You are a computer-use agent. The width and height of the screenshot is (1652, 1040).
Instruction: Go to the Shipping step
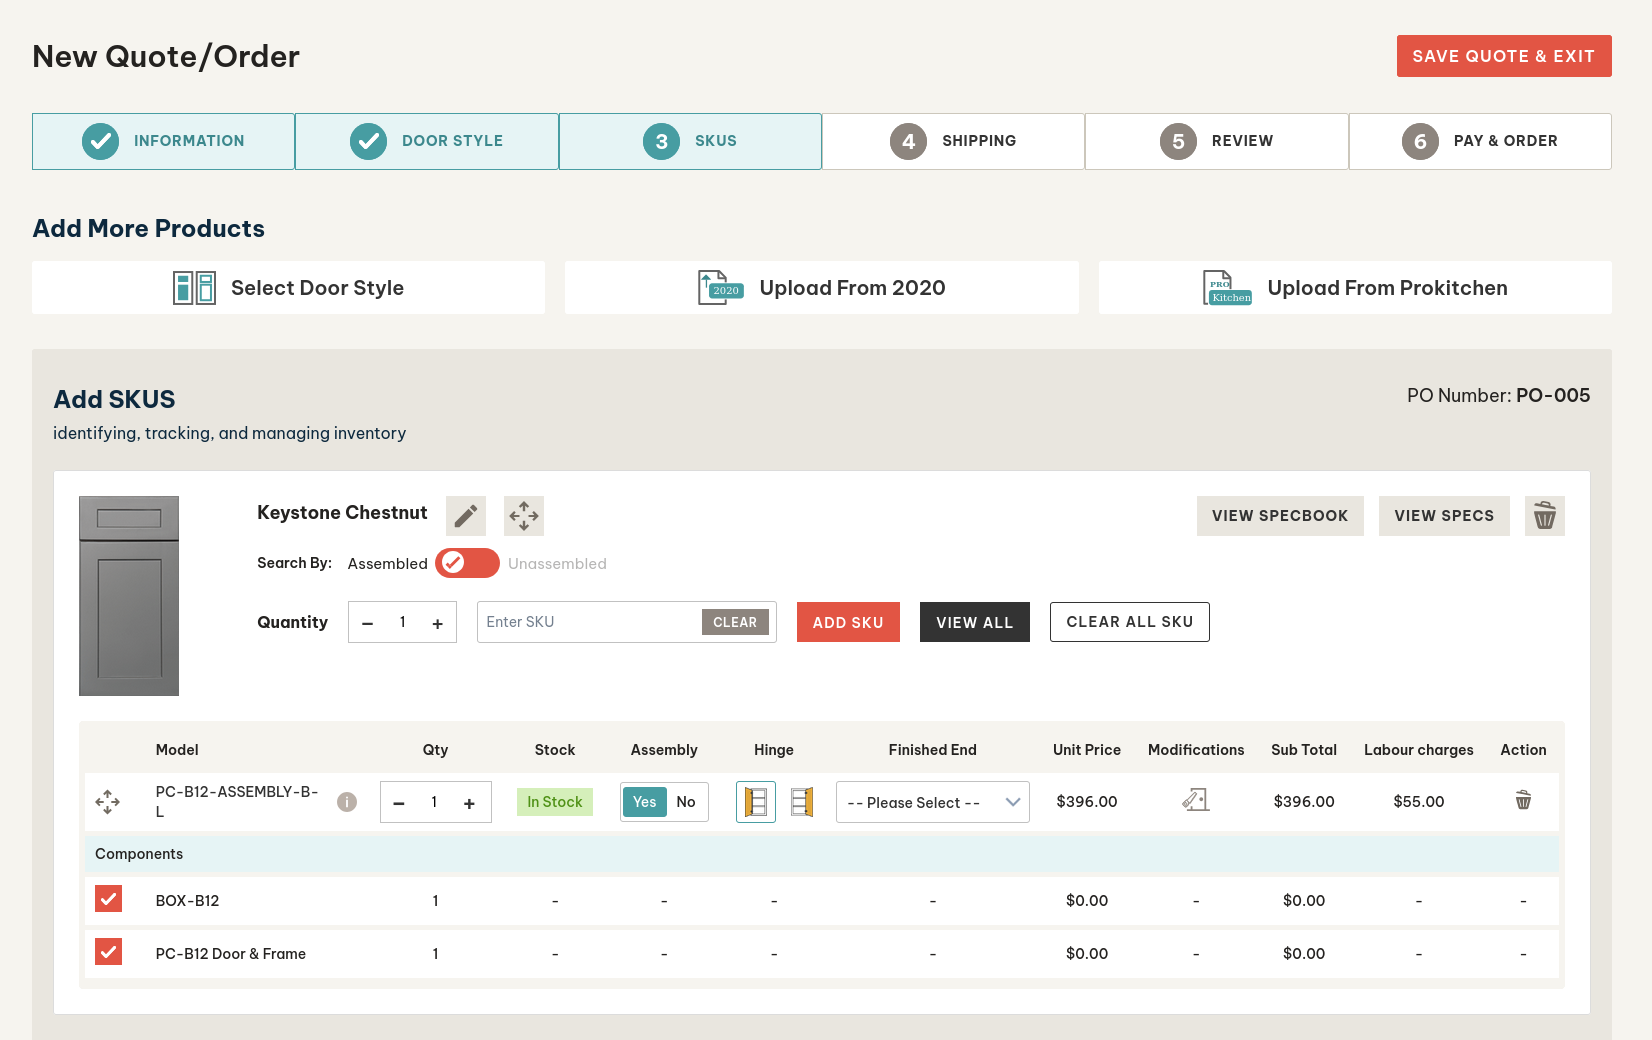(x=953, y=141)
